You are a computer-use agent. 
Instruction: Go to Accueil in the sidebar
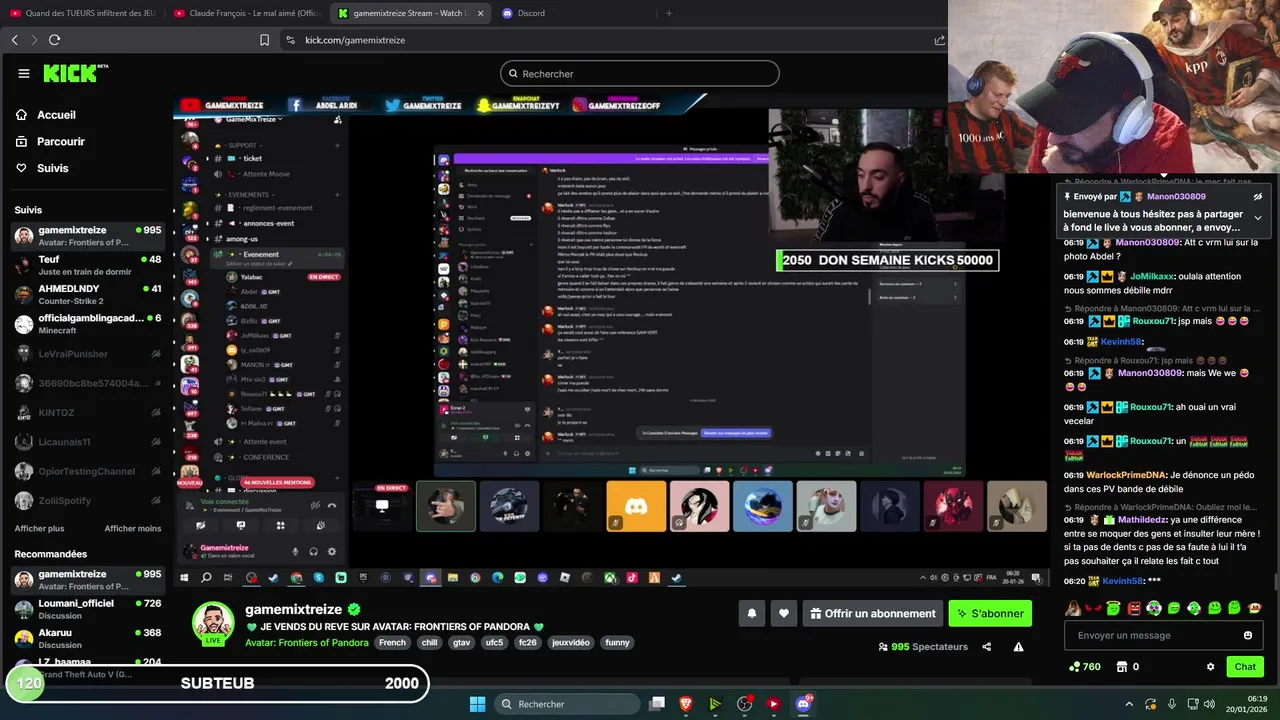(x=46, y=115)
